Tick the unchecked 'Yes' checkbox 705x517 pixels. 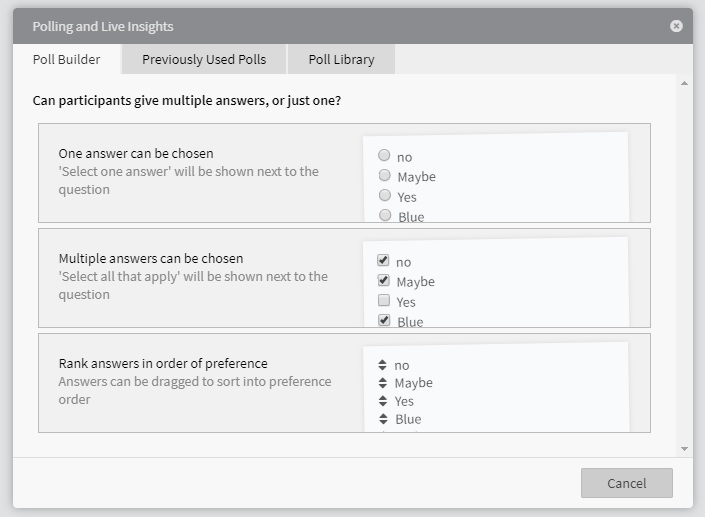tap(383, 301)
